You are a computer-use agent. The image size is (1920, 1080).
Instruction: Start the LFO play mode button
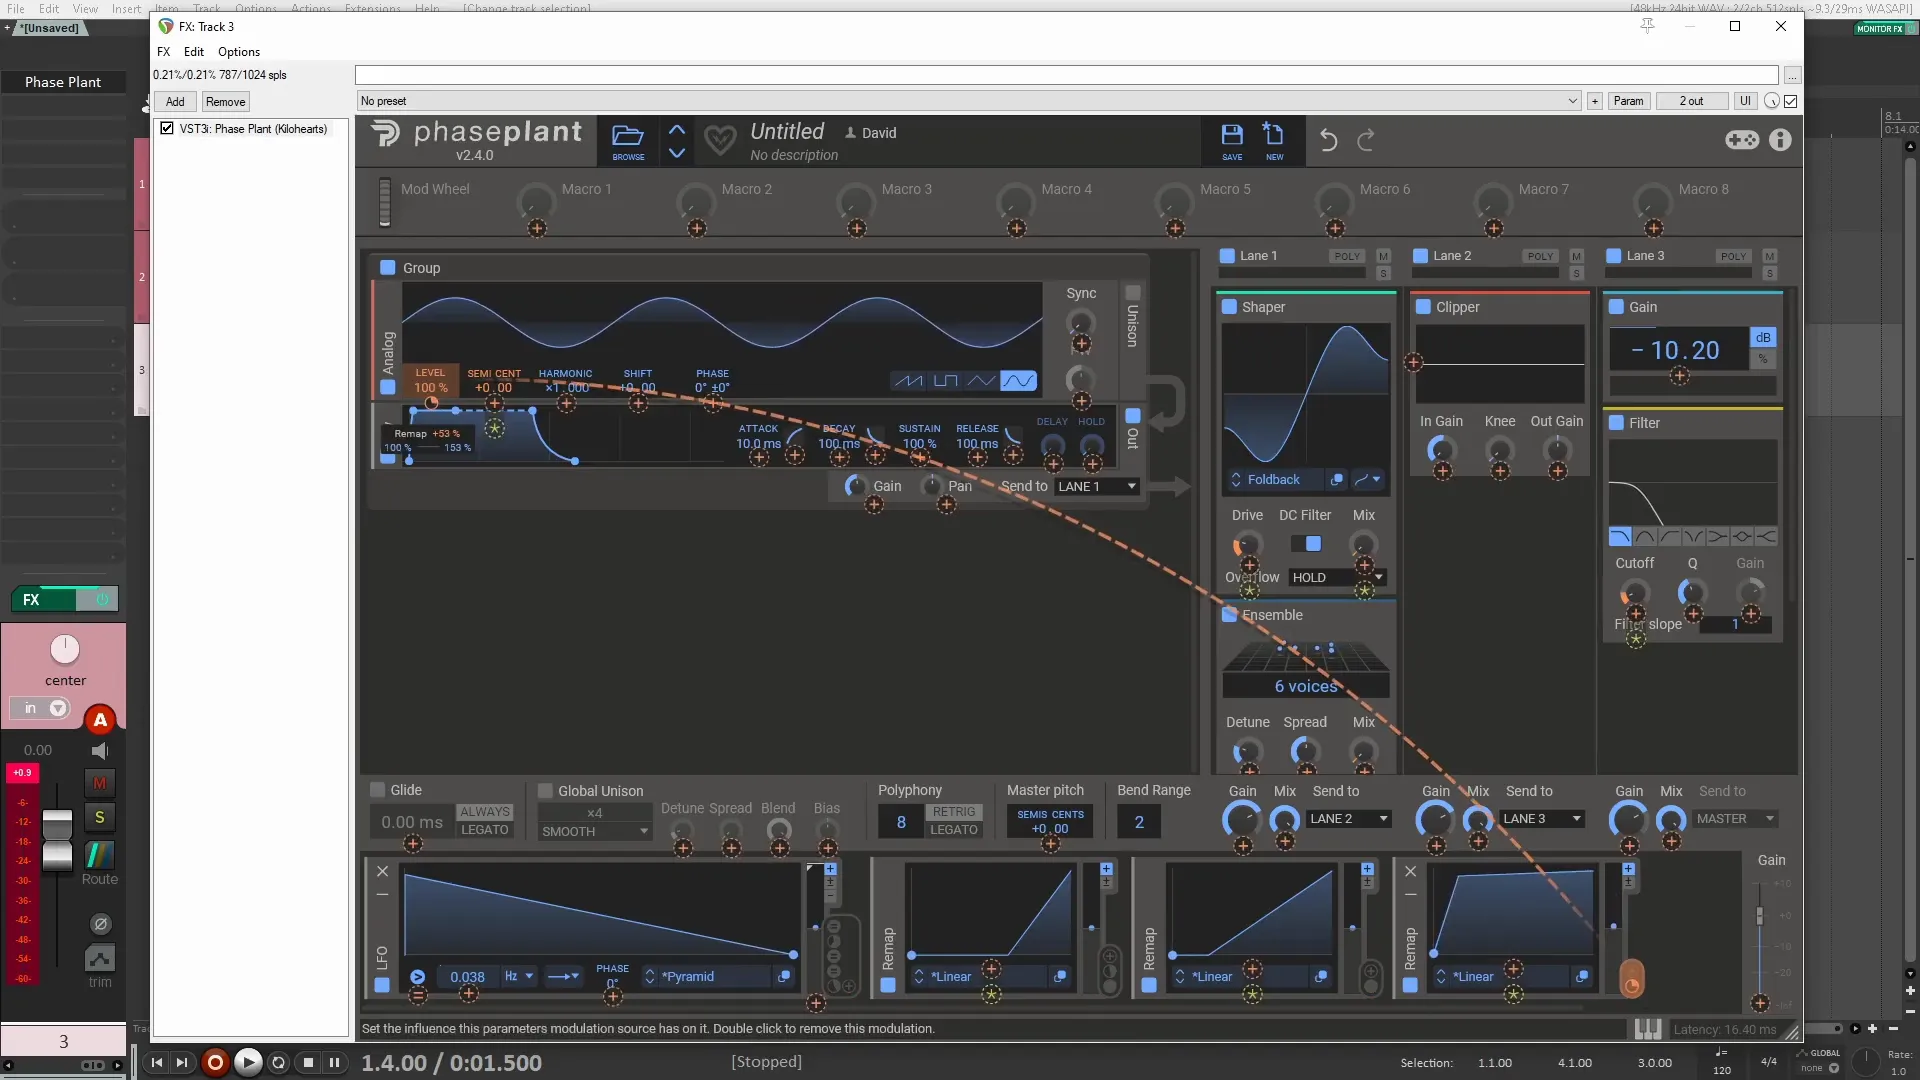418,977
